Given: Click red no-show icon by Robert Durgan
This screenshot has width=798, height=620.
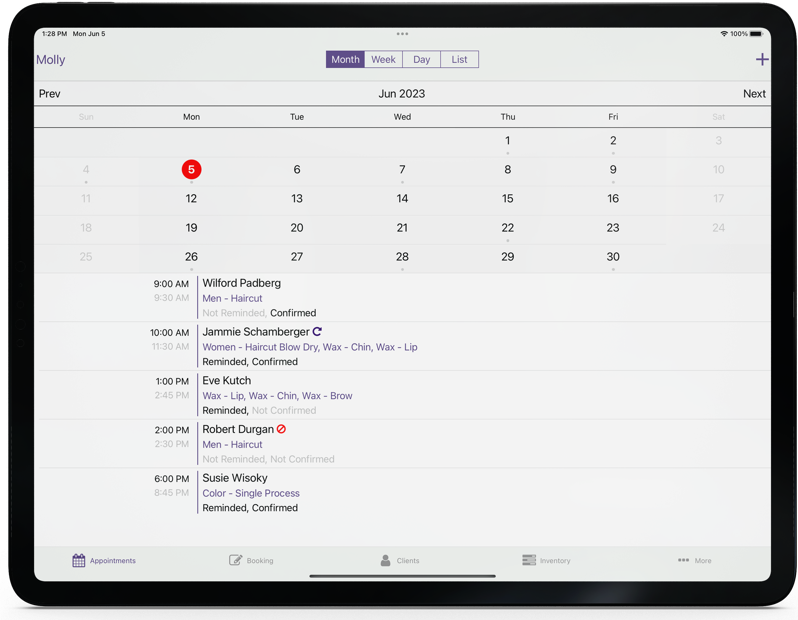Looking at the screenshot, I should point(281,429).
